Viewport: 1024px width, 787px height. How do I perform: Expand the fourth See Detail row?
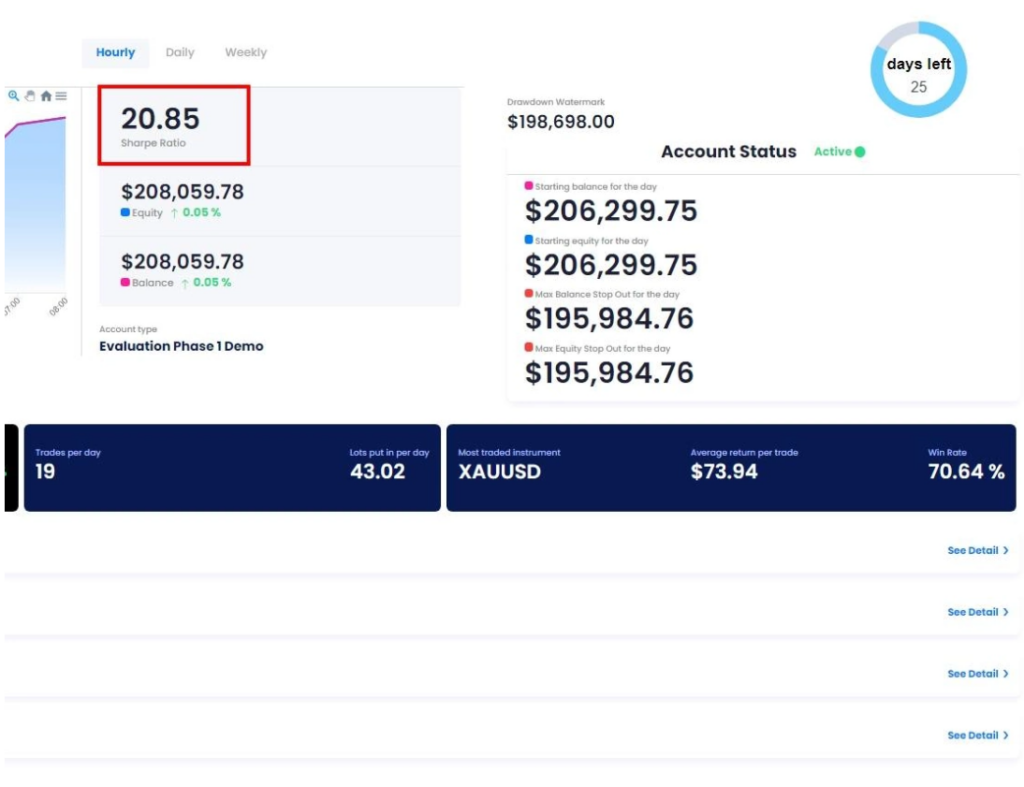click(978, 735)
